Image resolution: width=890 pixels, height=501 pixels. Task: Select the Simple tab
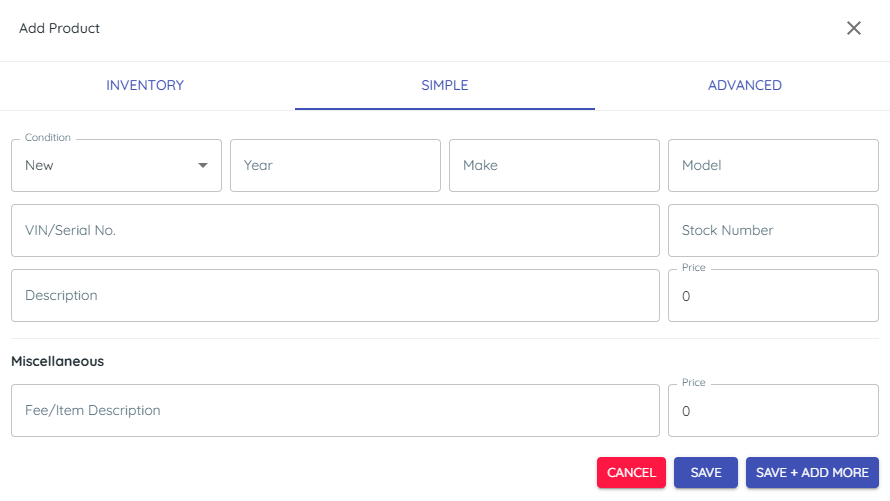point(445,85)
